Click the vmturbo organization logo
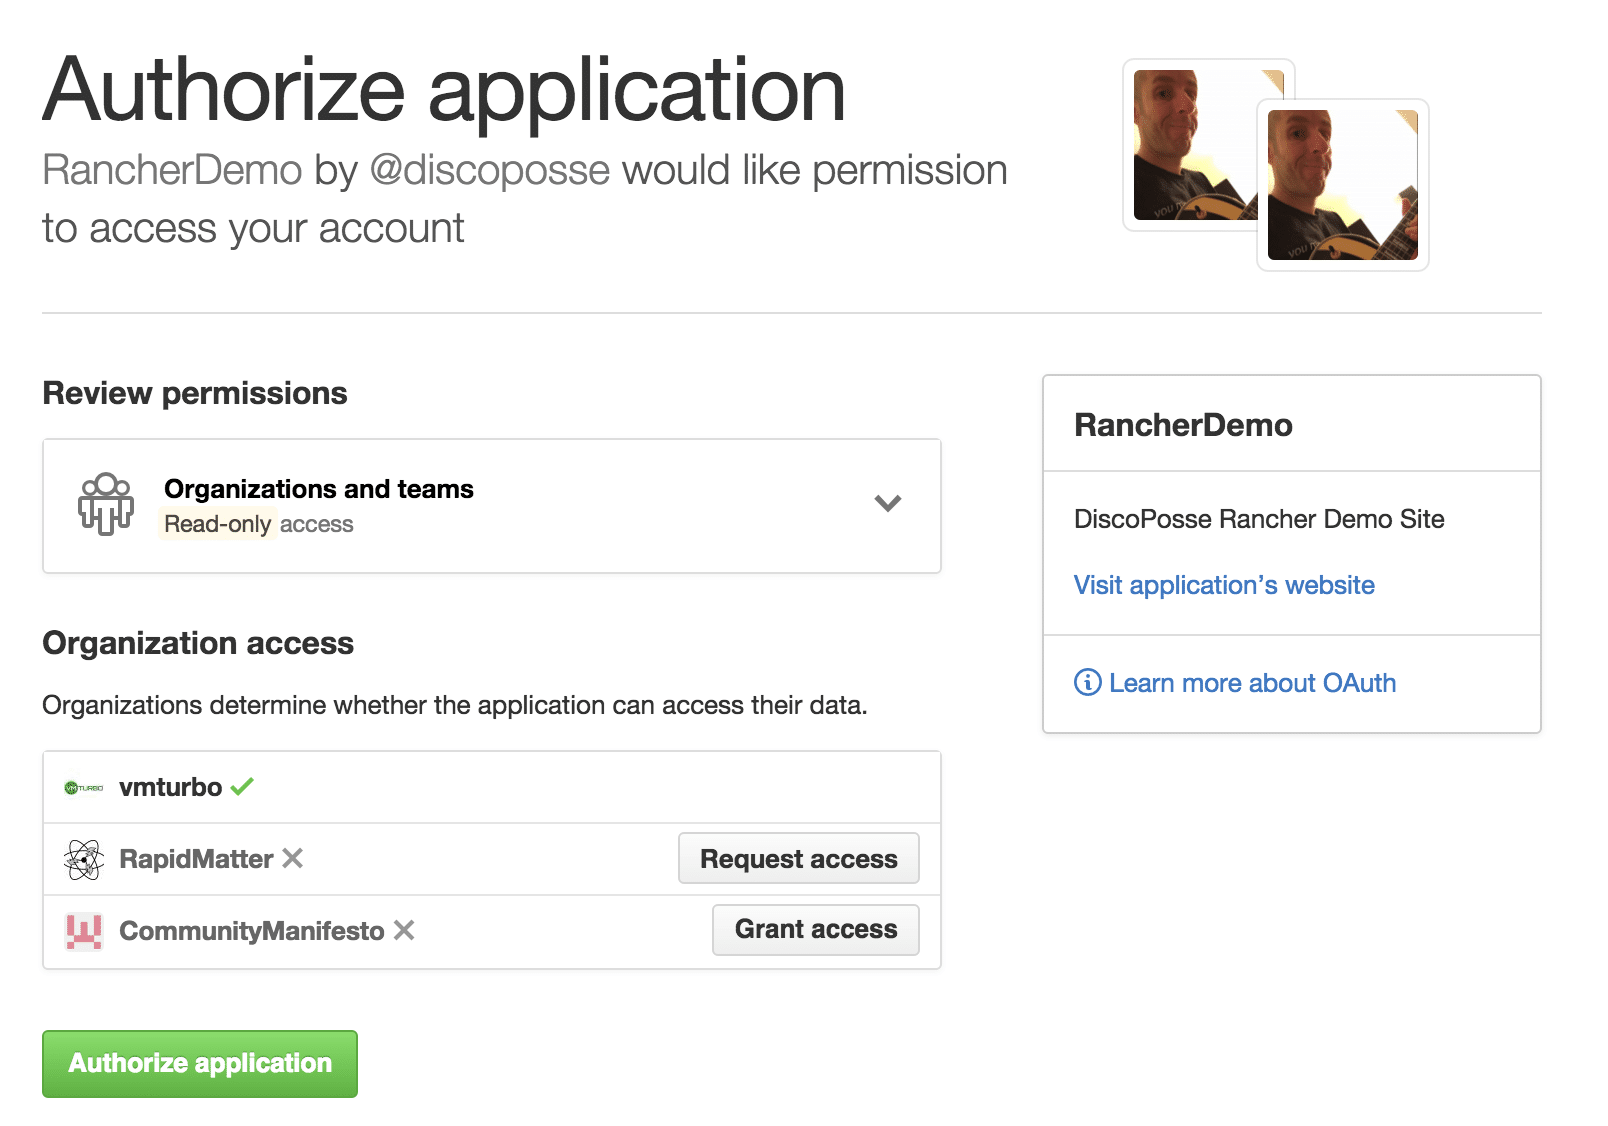 [x=84, y=788]
